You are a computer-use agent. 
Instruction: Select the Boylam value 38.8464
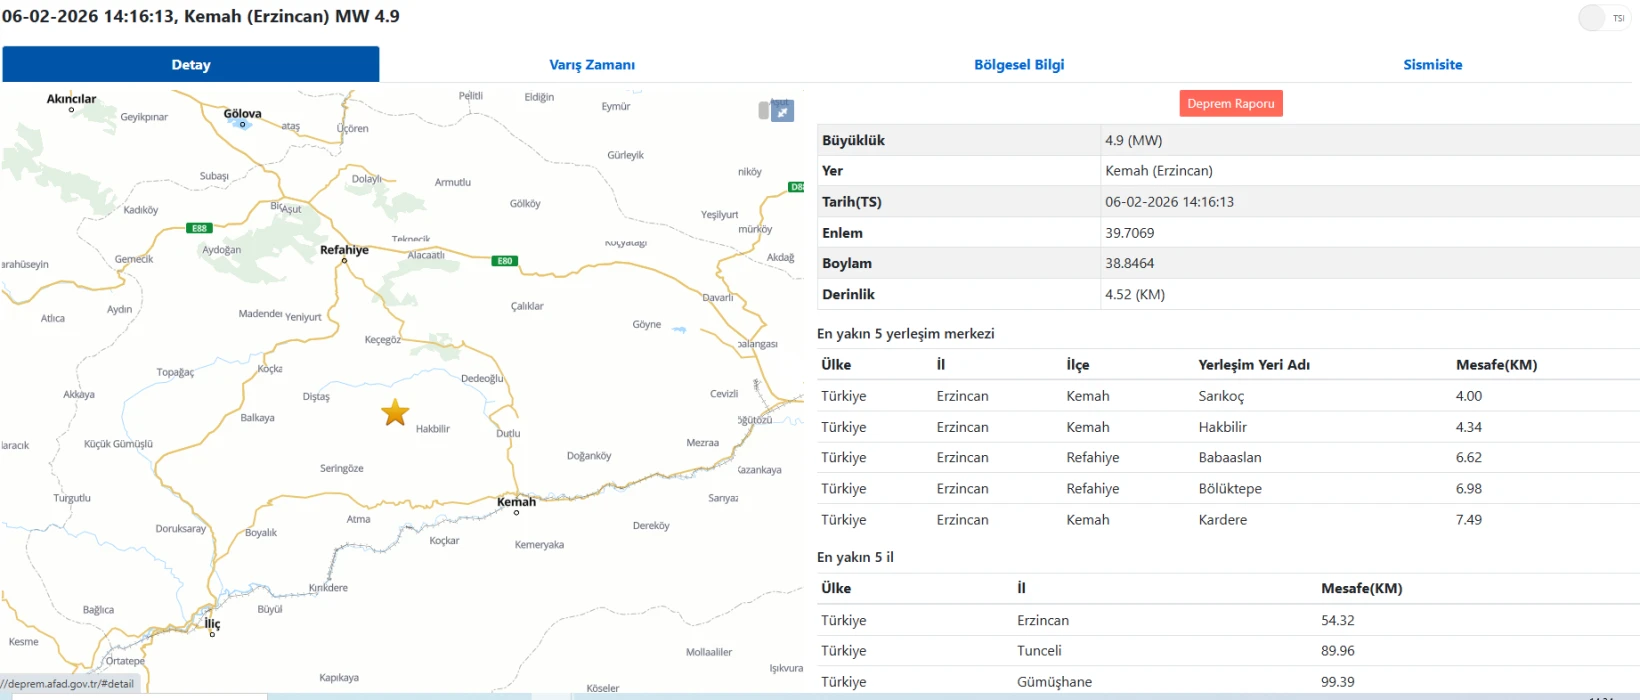click(1129, 263)
